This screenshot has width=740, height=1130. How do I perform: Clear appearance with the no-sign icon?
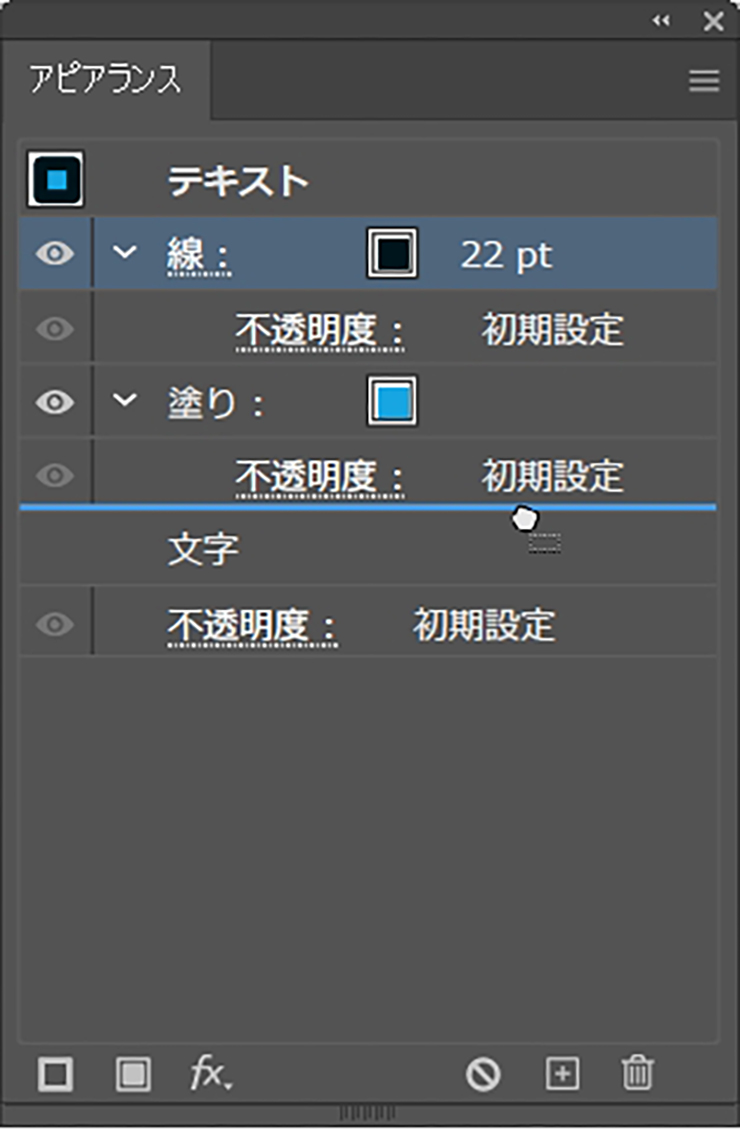tap(483, 1075)
